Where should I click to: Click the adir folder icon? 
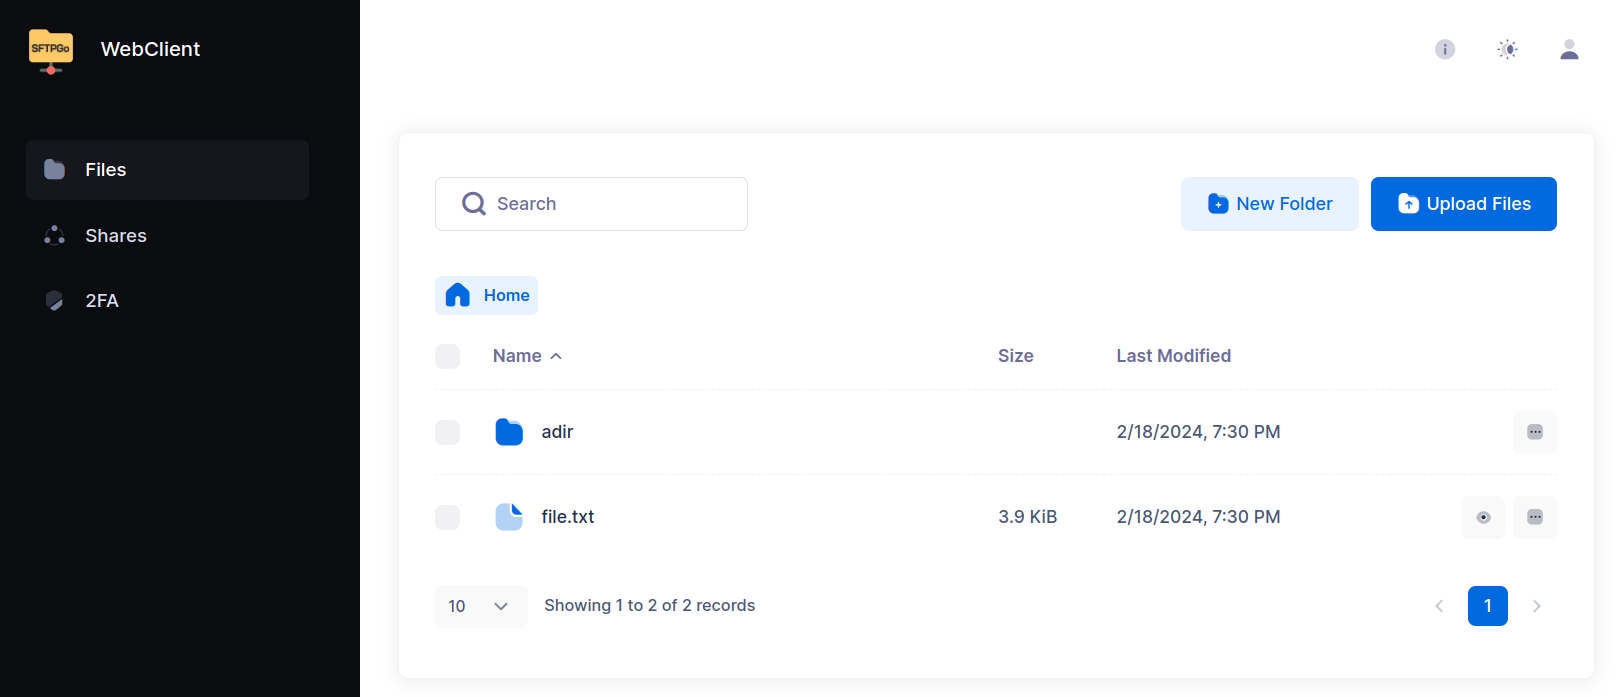[x=509, y=432]
